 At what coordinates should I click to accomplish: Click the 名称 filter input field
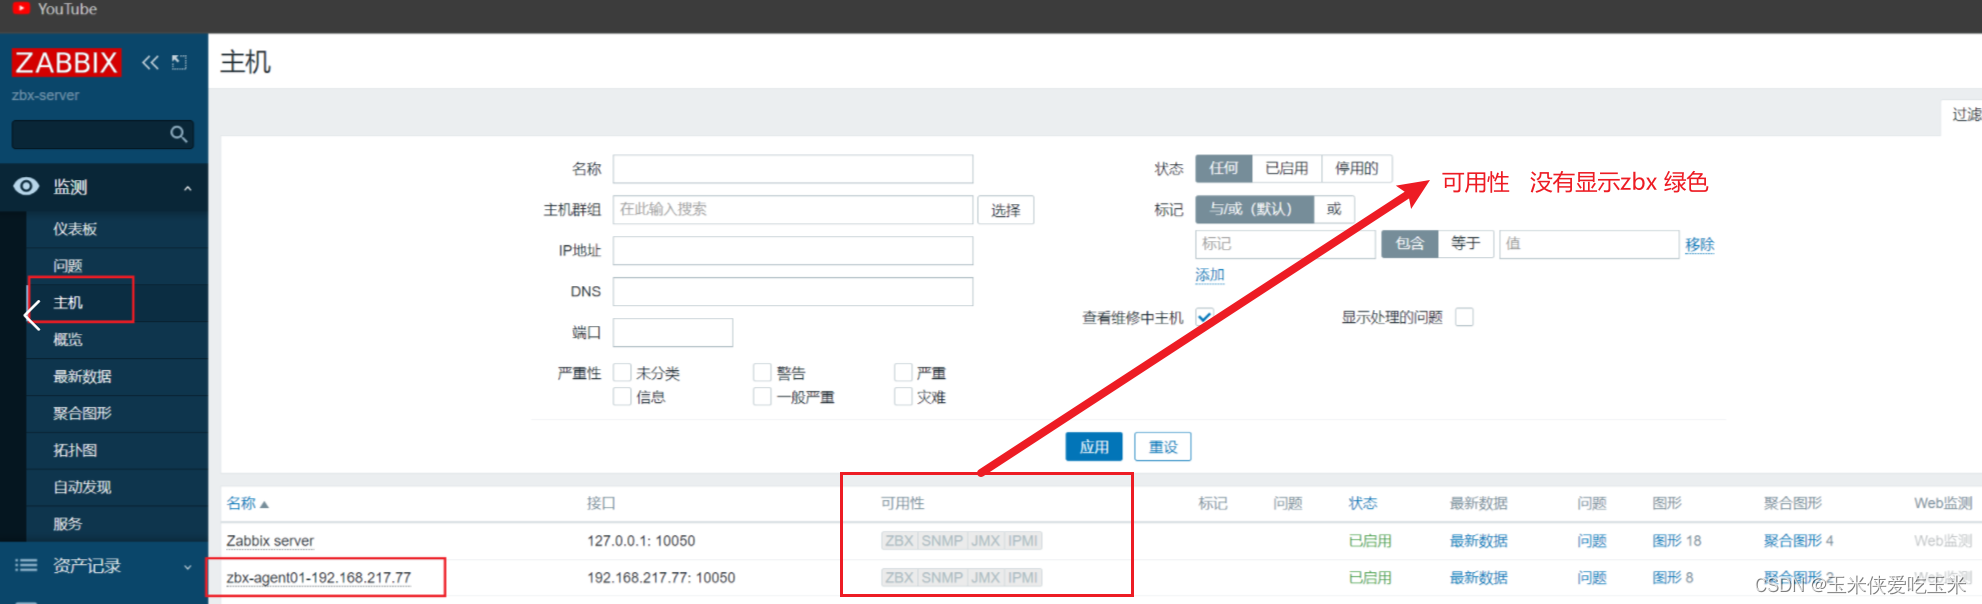[793, 169]
